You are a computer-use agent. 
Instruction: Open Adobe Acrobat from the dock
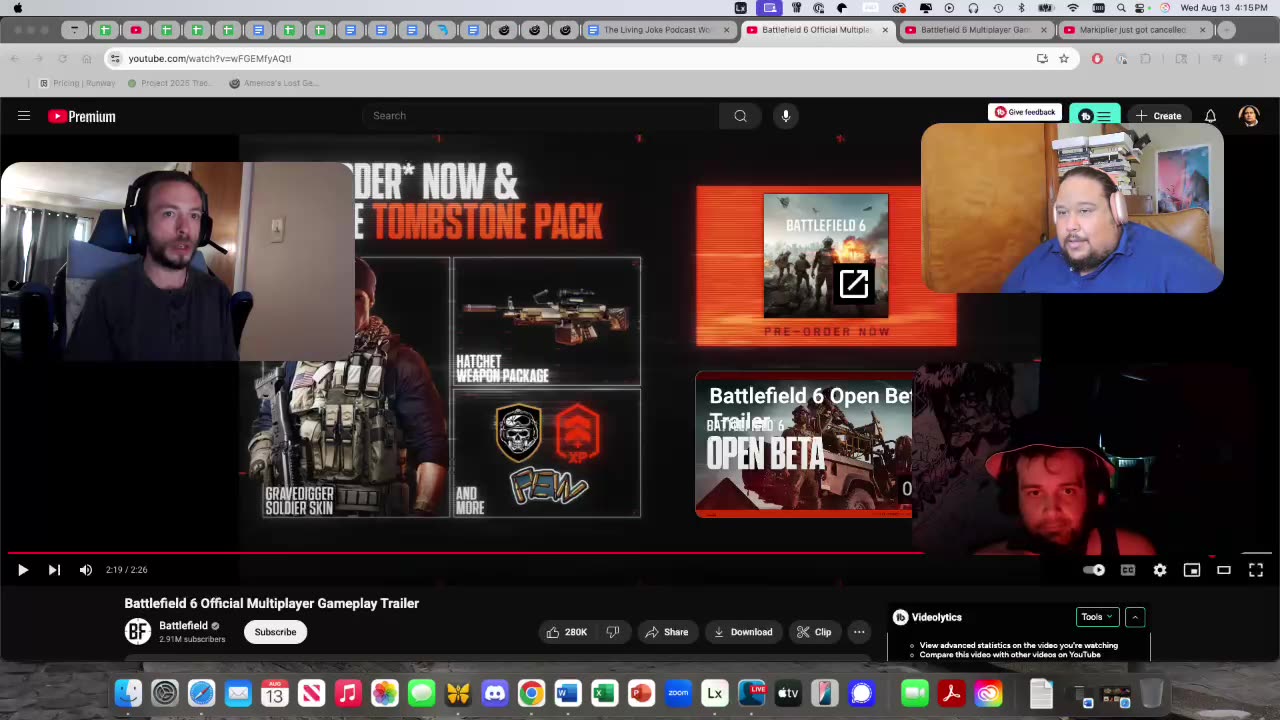tap(951, 693)
